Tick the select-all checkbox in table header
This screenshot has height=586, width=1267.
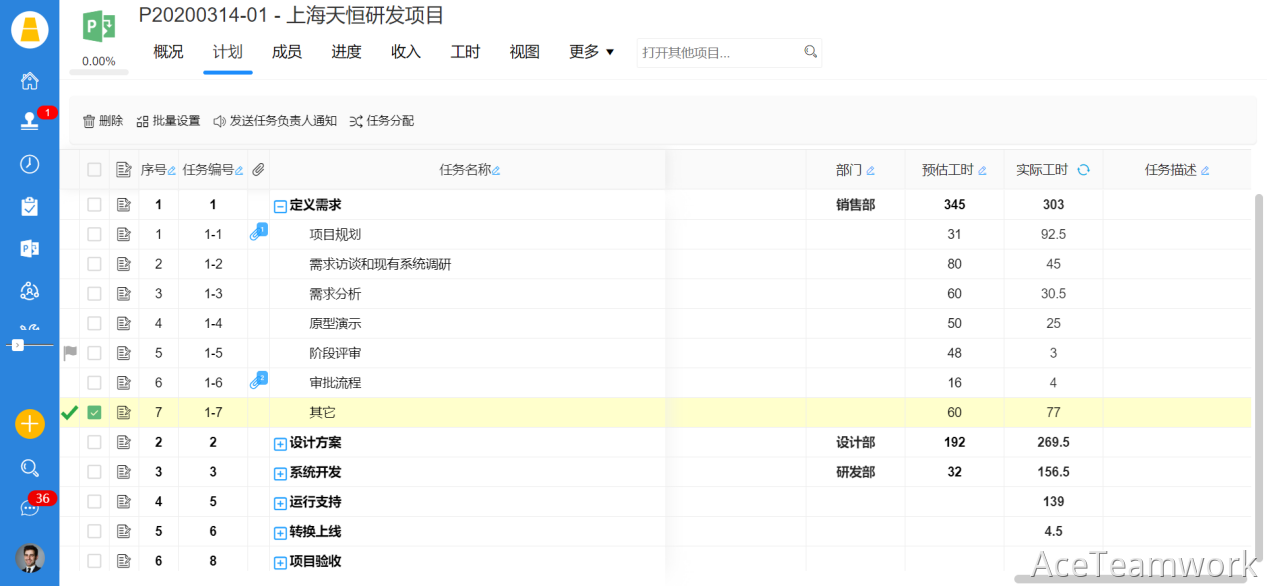point(94,170)
